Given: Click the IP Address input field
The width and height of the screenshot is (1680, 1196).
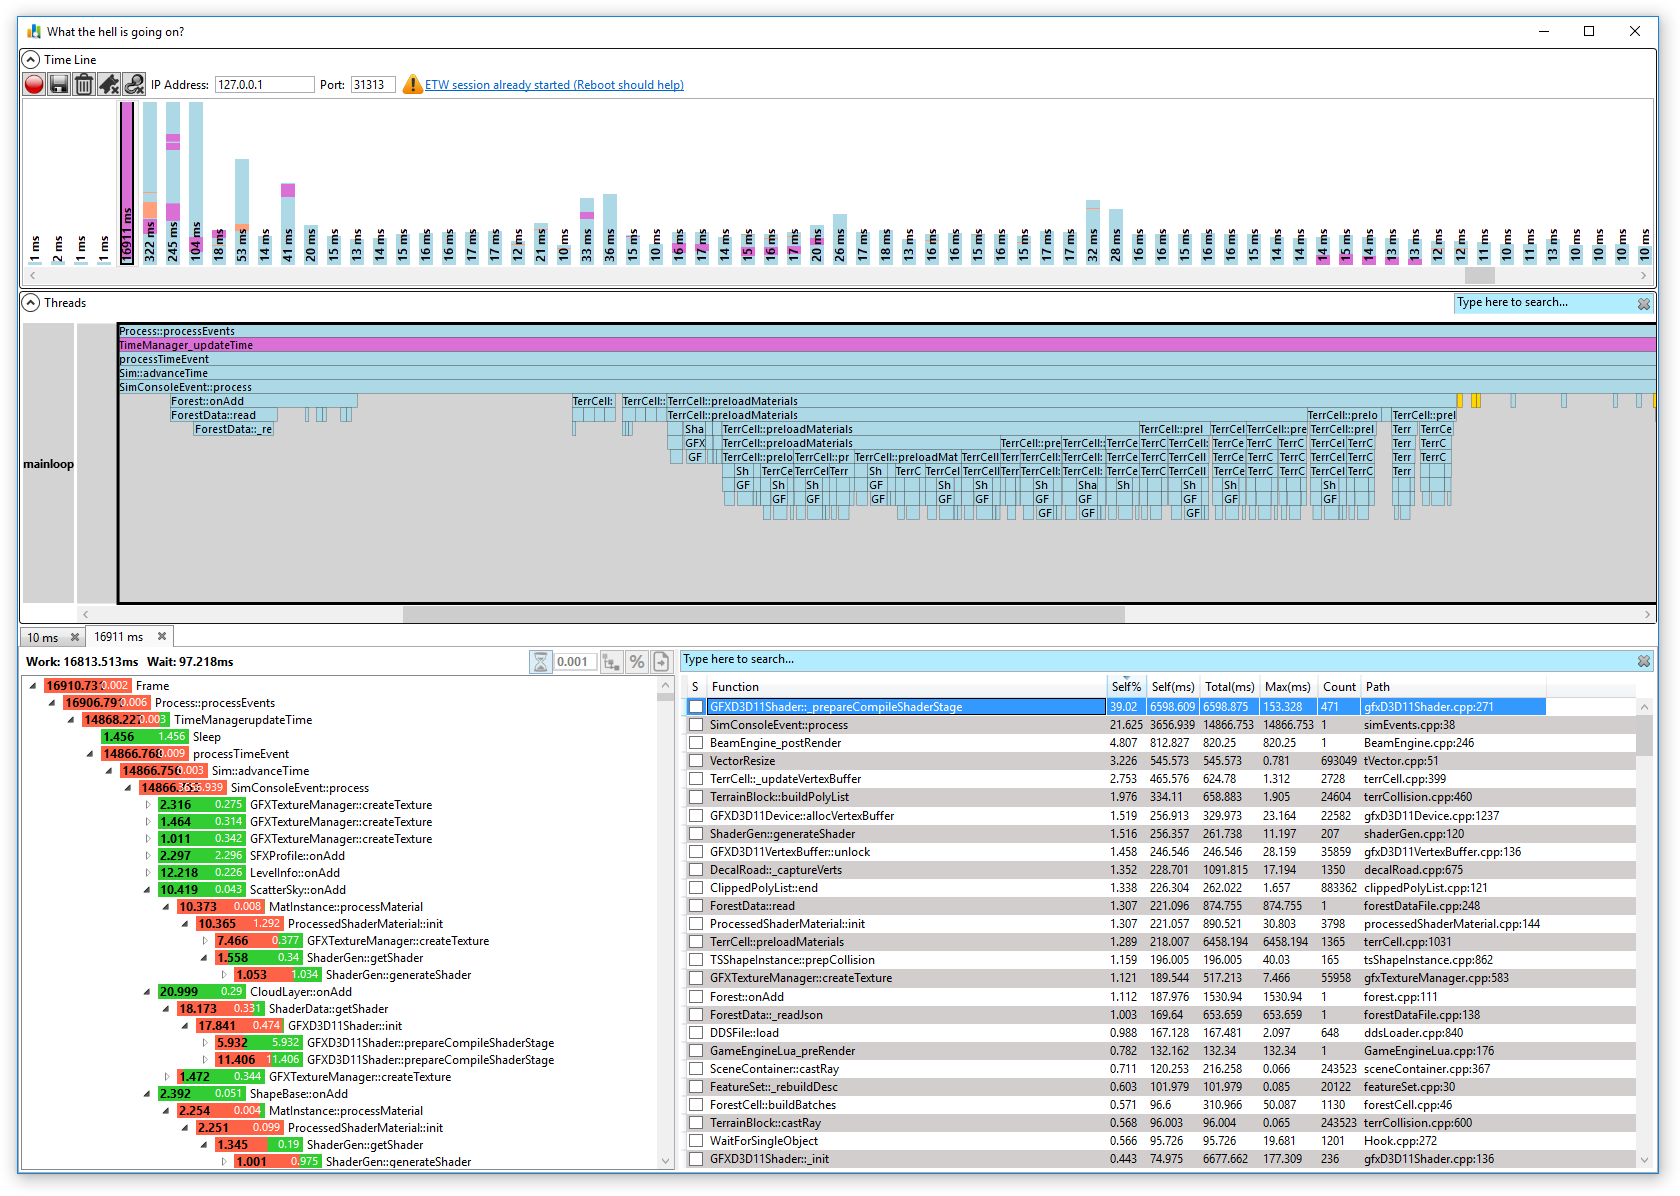Looking at the screenshot, I should click(264, 85).
